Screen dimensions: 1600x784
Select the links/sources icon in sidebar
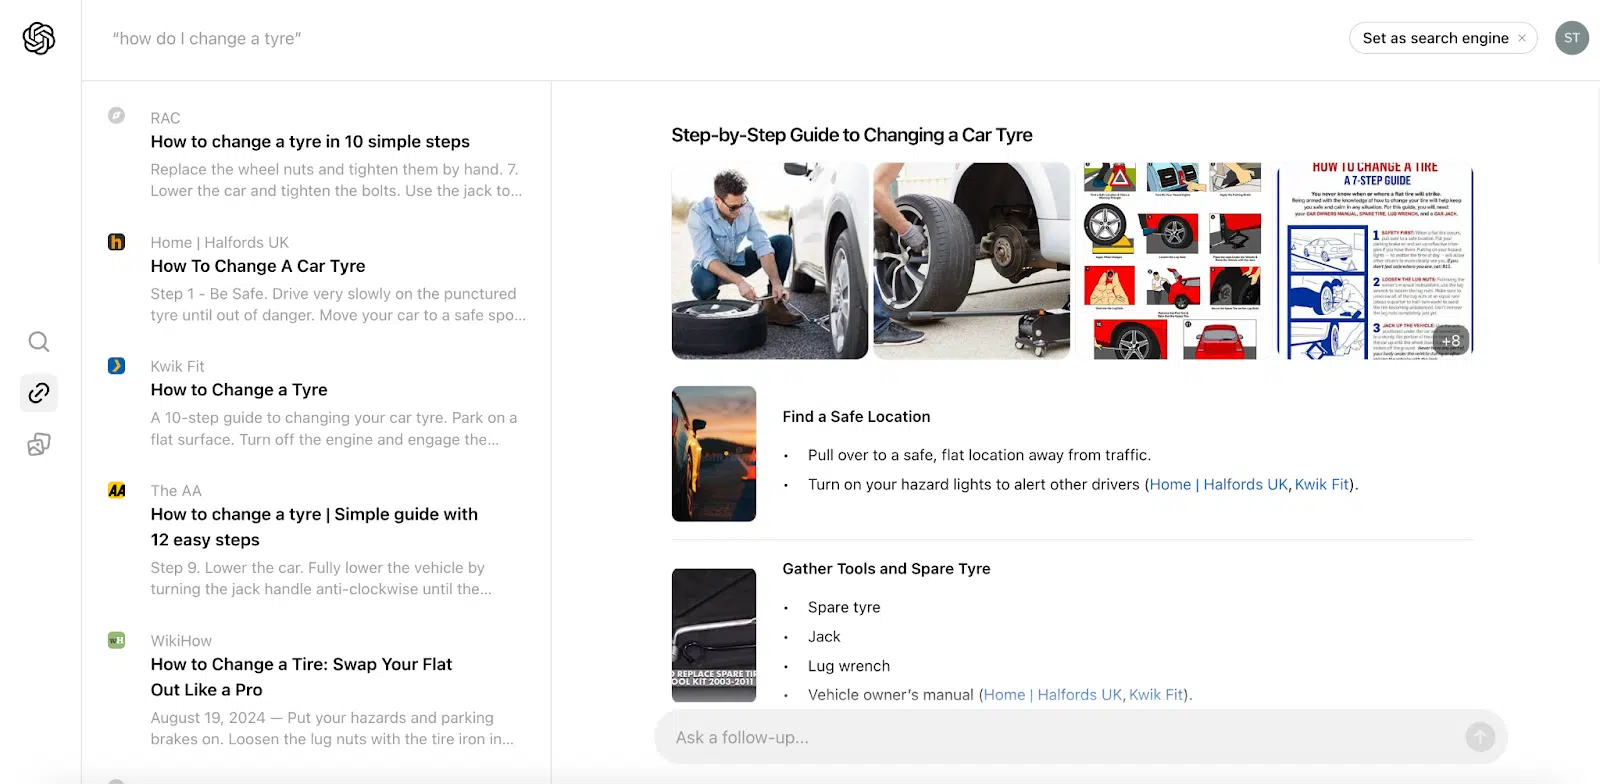39,393
